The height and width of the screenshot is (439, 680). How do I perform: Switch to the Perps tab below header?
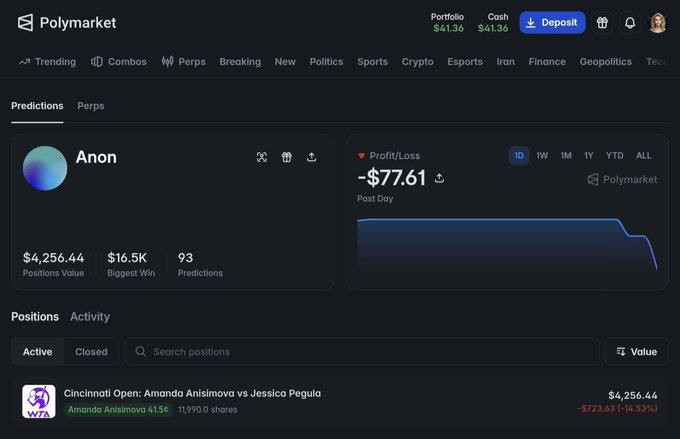click(x=91, y=106)
